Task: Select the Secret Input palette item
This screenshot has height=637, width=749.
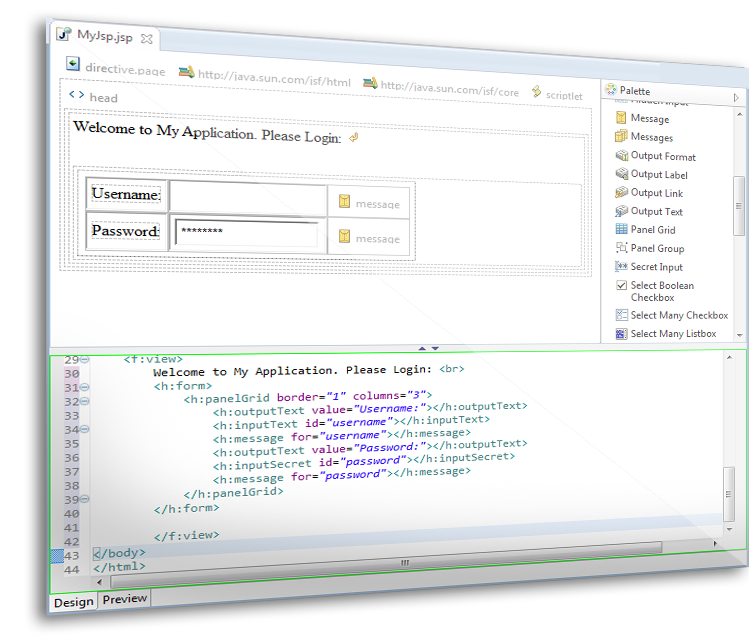Action: [656, 267]
